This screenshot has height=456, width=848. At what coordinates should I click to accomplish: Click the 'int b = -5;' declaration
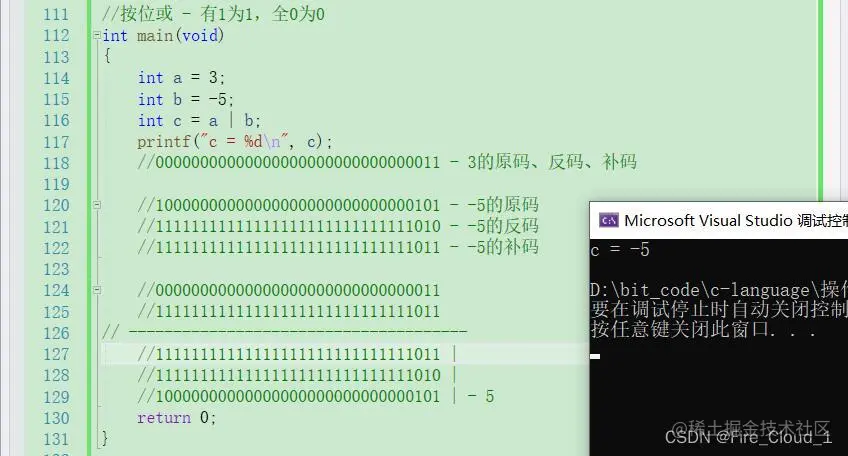186,100
